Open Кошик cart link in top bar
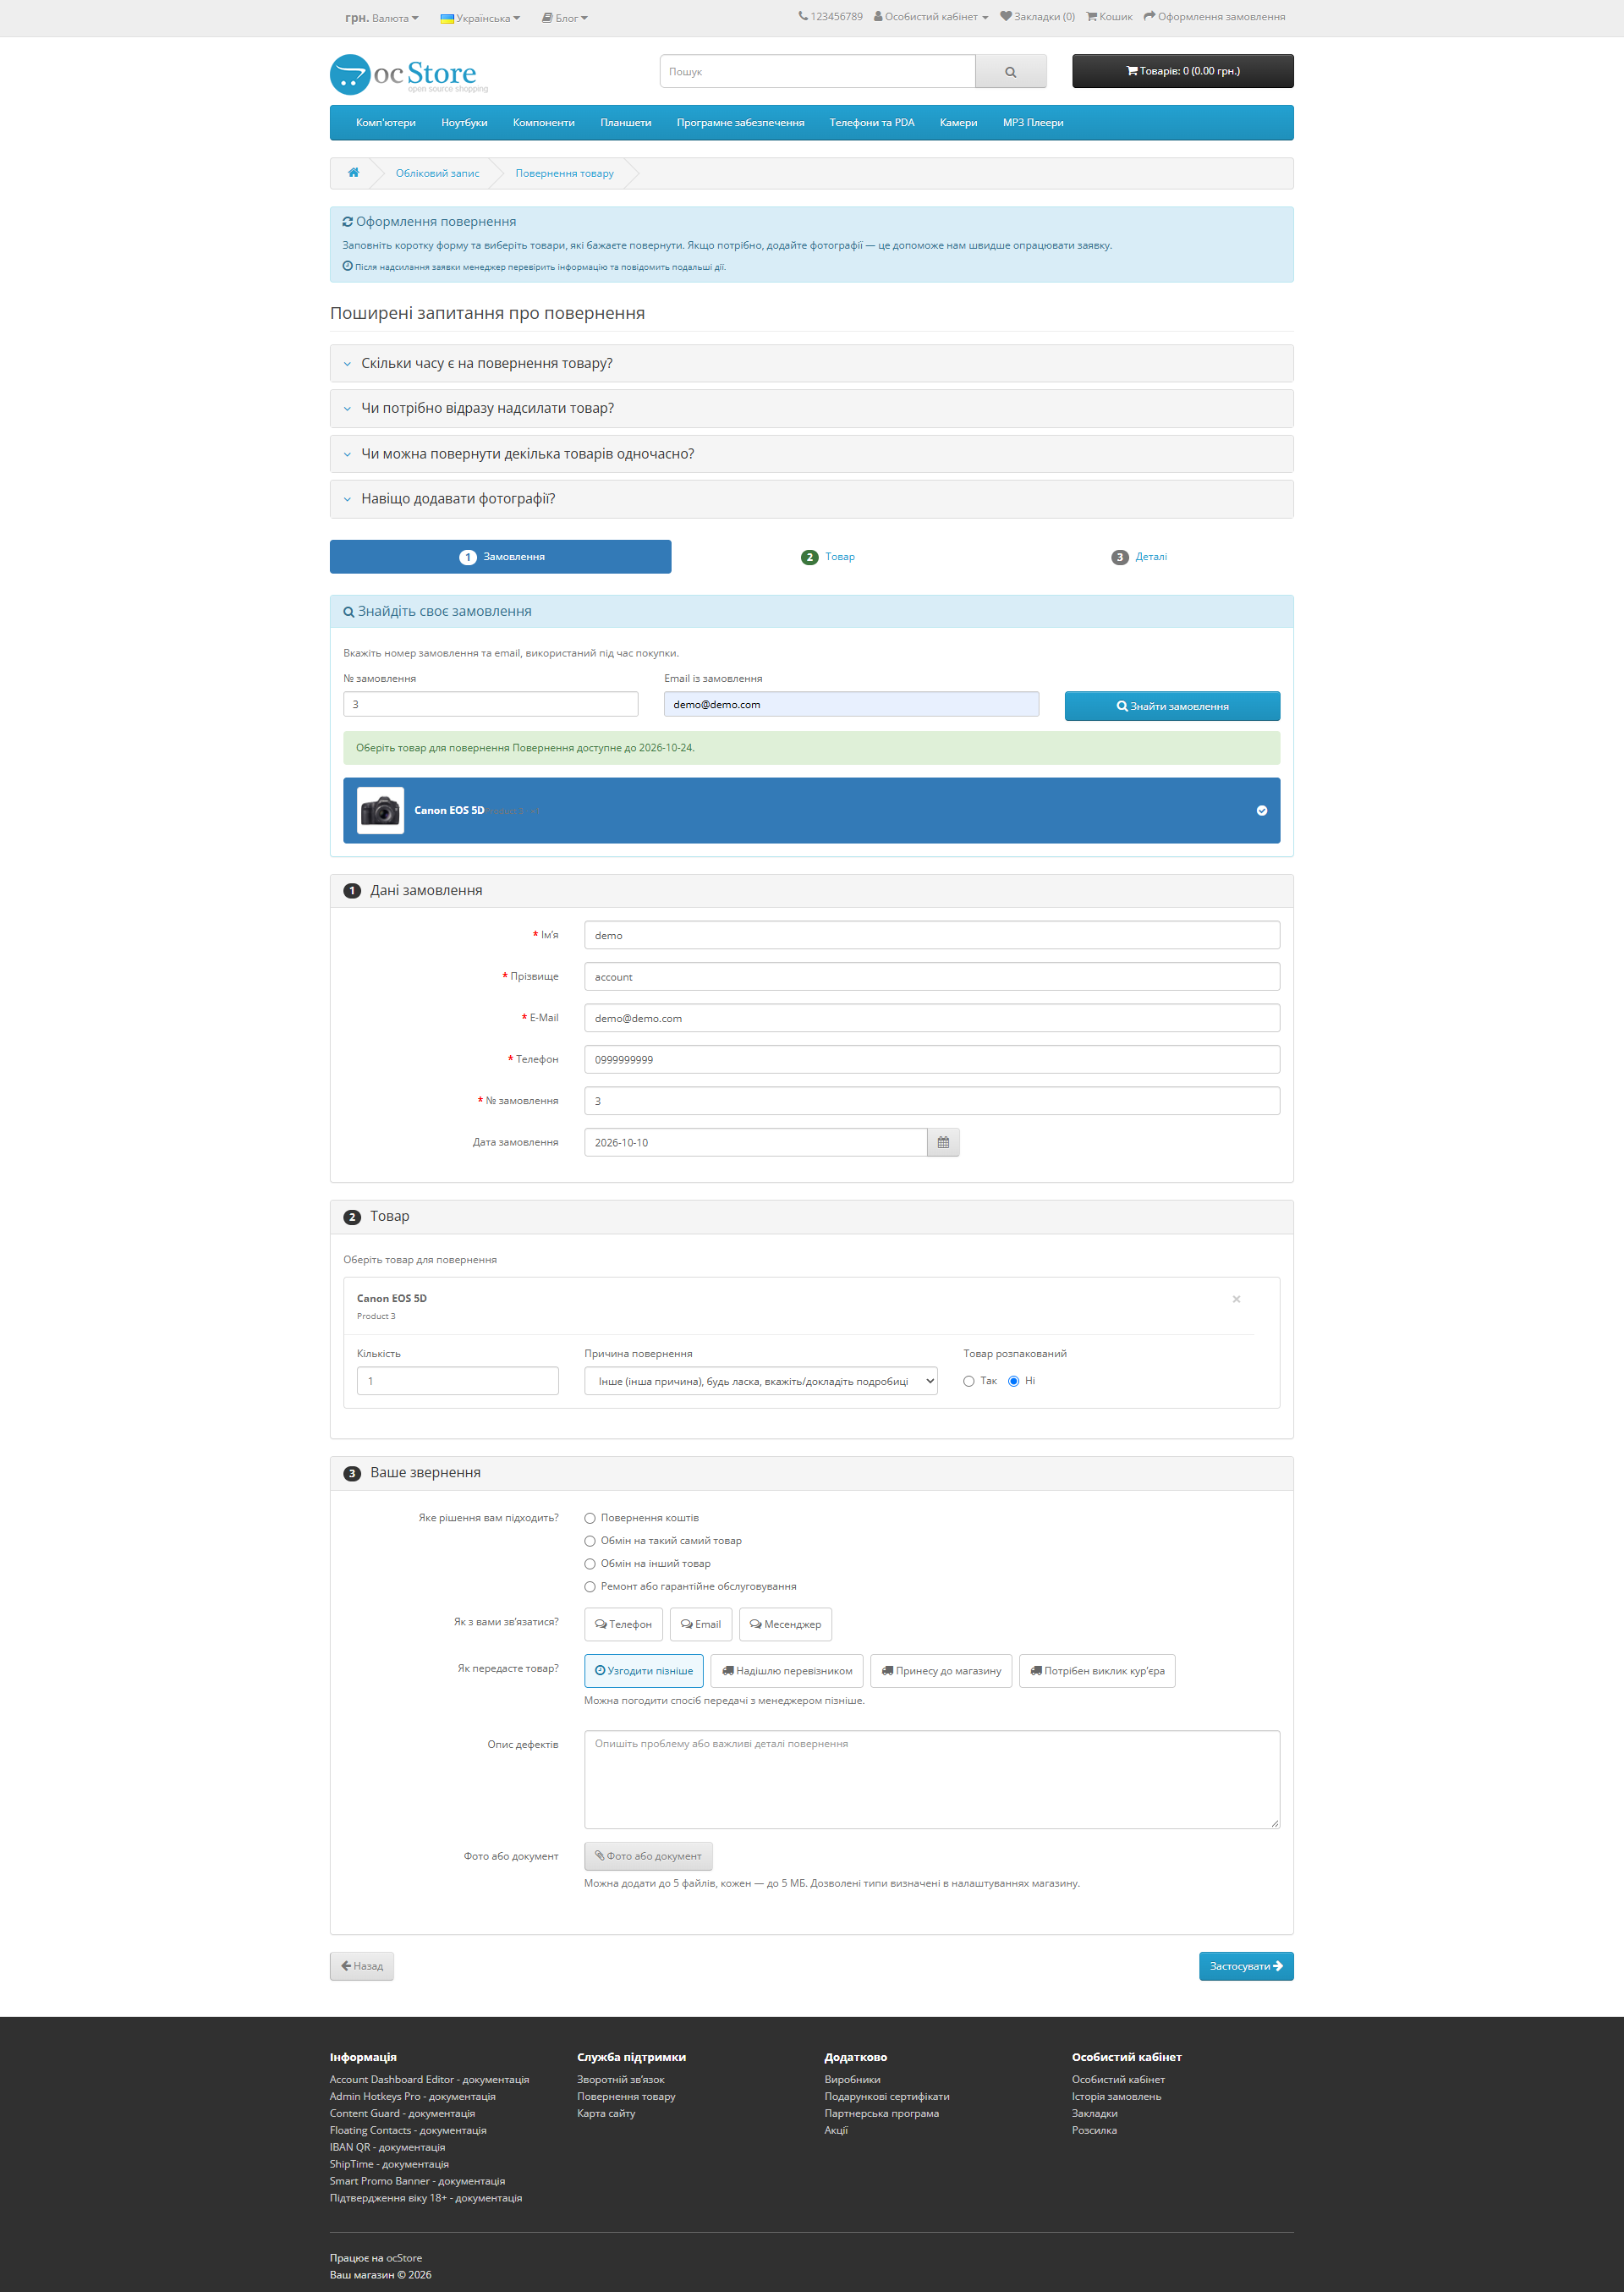 pyautogui.click(x=1109, y=17)
